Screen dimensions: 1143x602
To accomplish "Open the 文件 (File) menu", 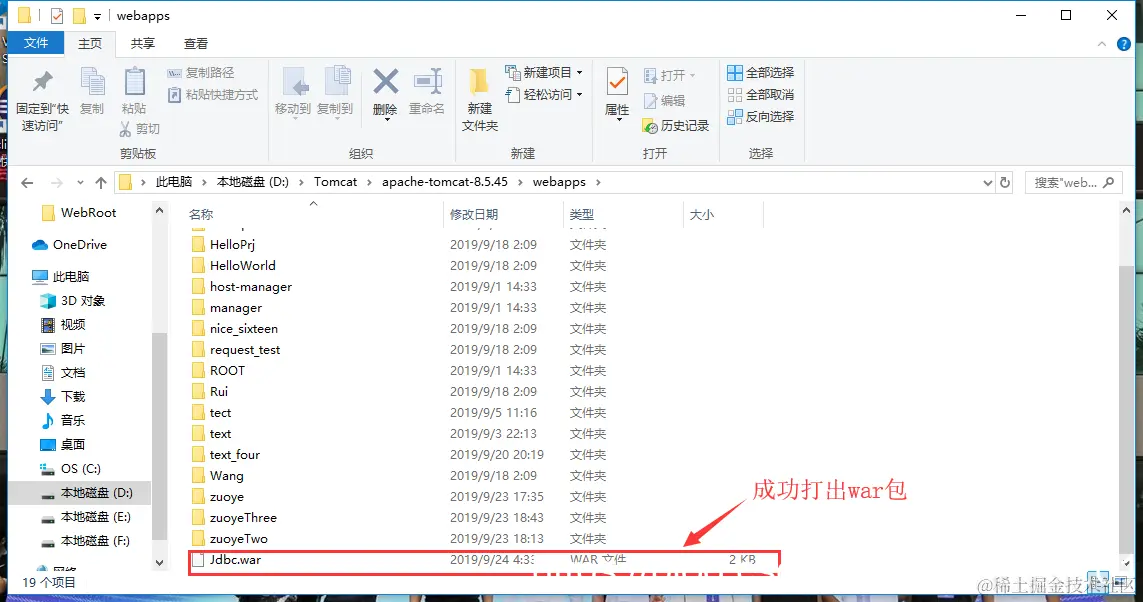I will coord(36,43).
